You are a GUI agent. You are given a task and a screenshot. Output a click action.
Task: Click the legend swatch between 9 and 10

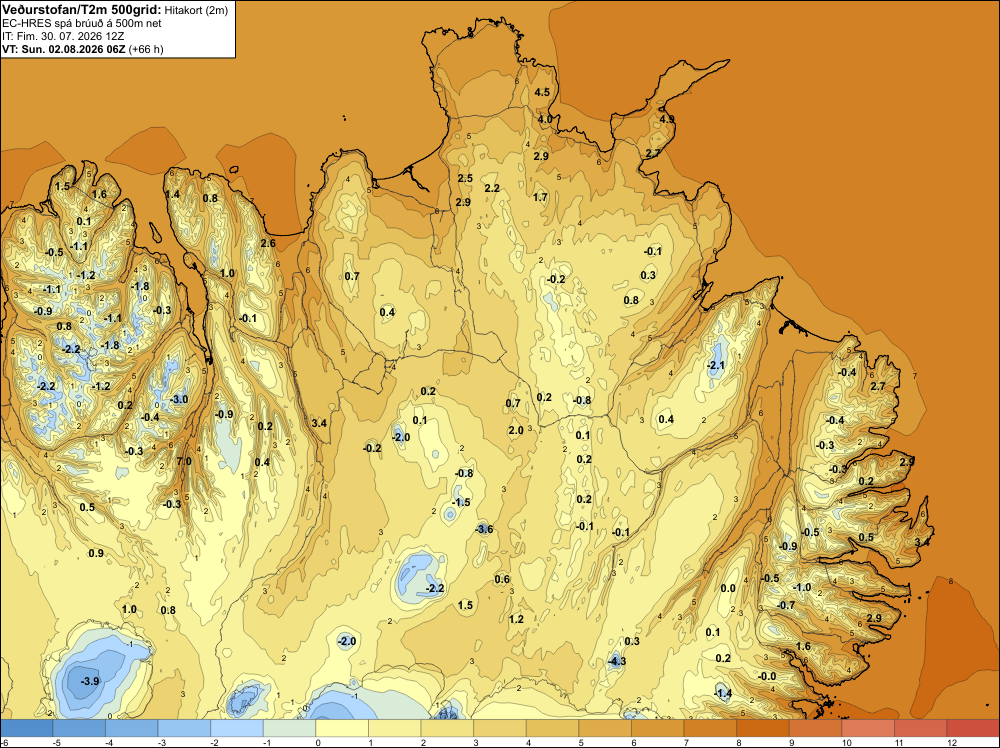[816, 728]
